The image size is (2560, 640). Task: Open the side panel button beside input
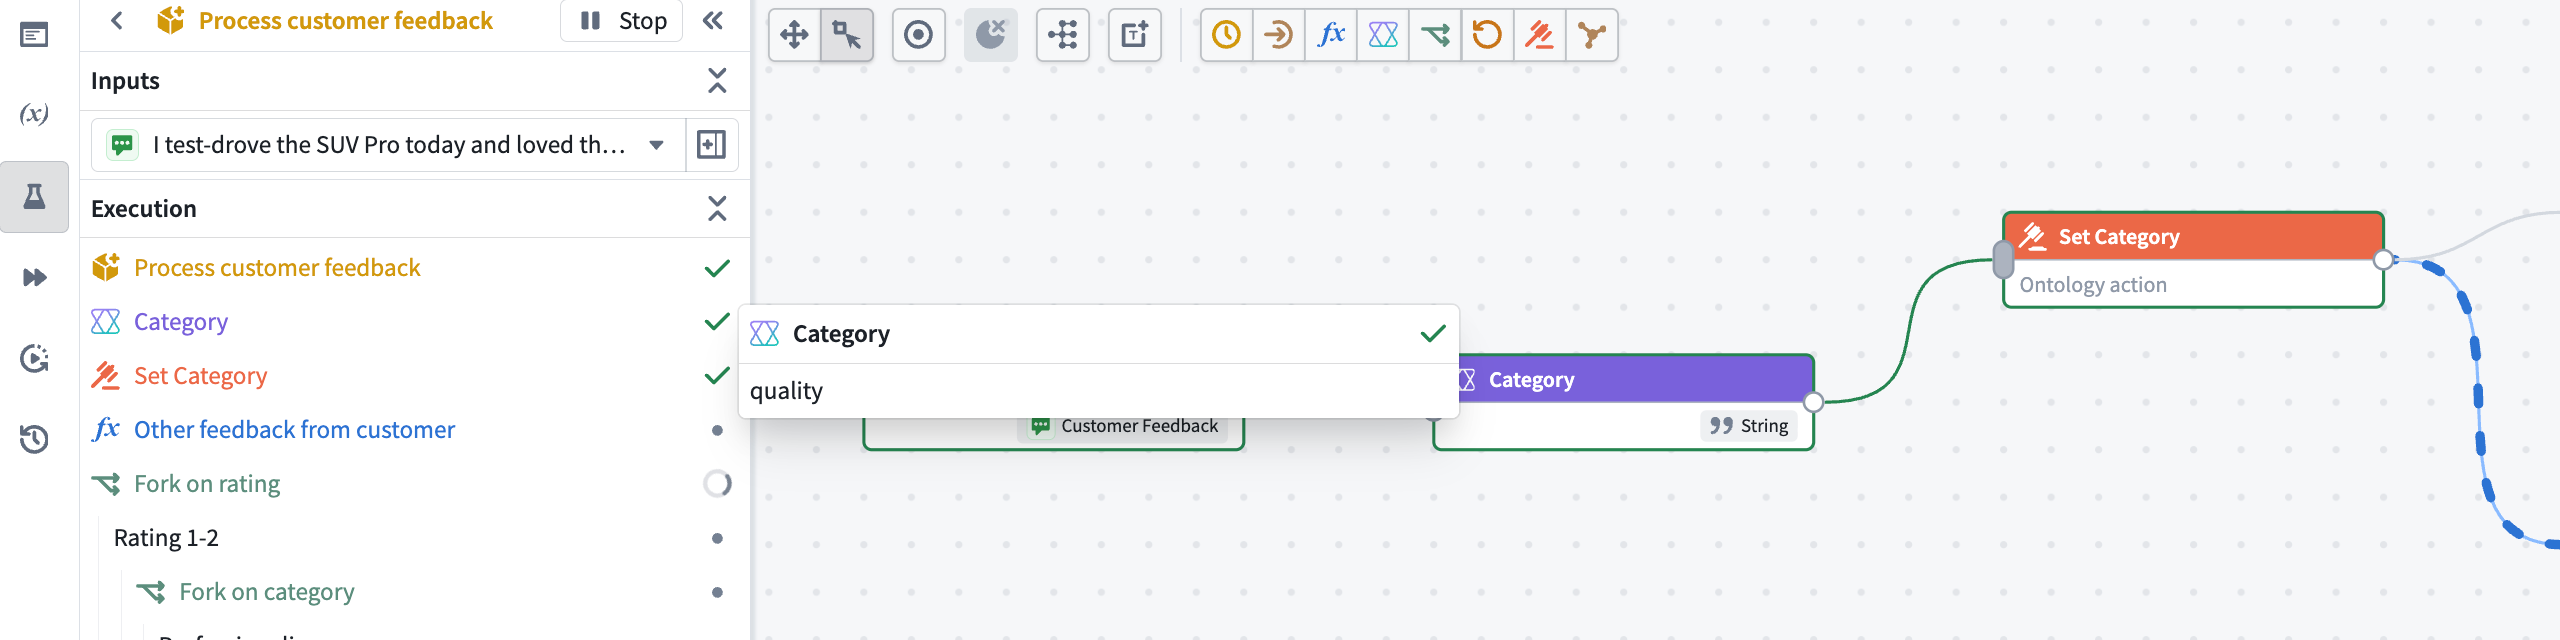click(x=711, y=145)
